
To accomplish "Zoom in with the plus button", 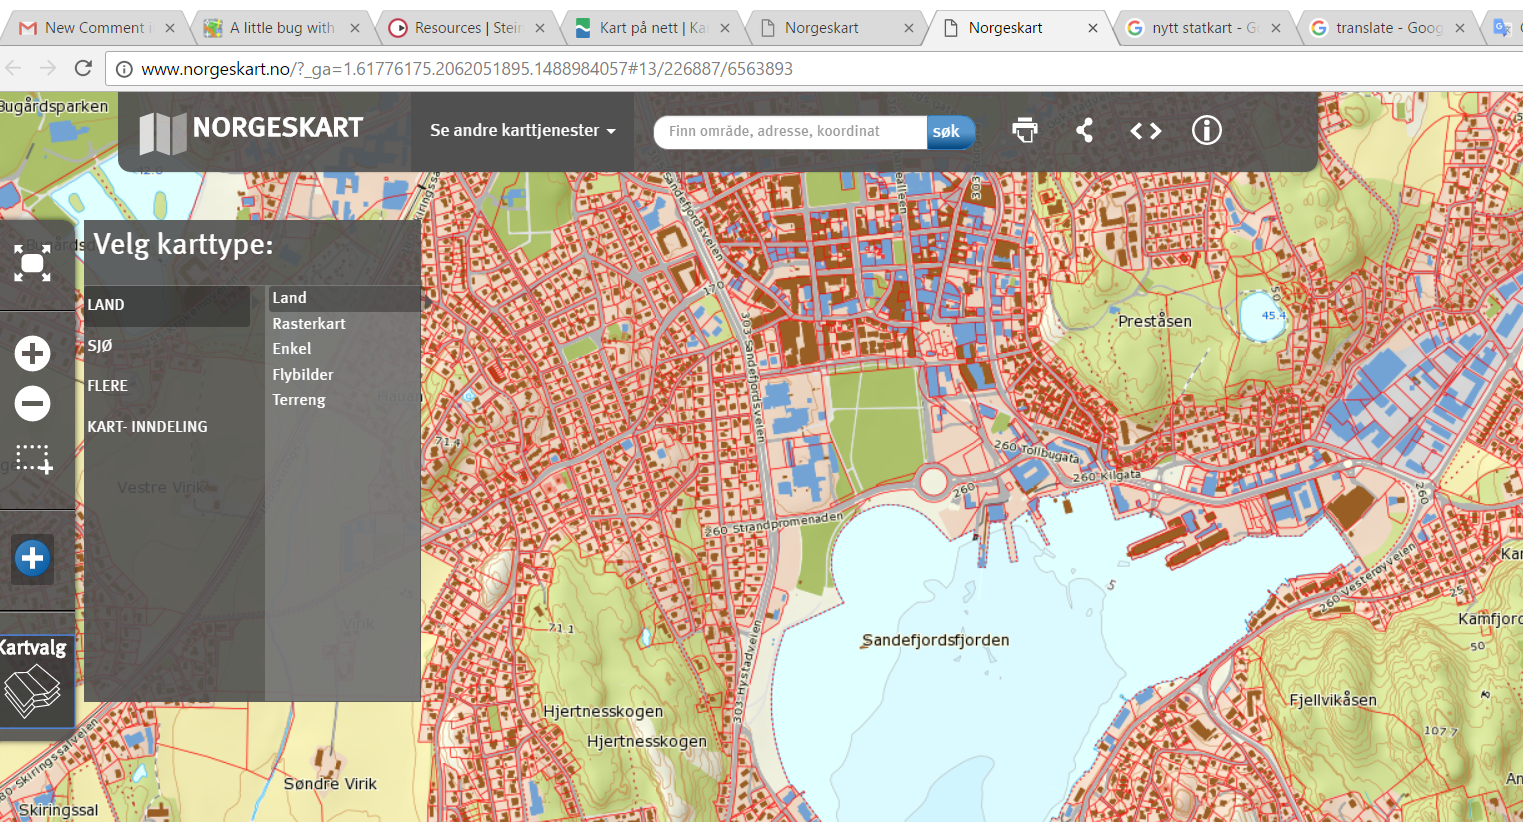I will pos(32,353).
